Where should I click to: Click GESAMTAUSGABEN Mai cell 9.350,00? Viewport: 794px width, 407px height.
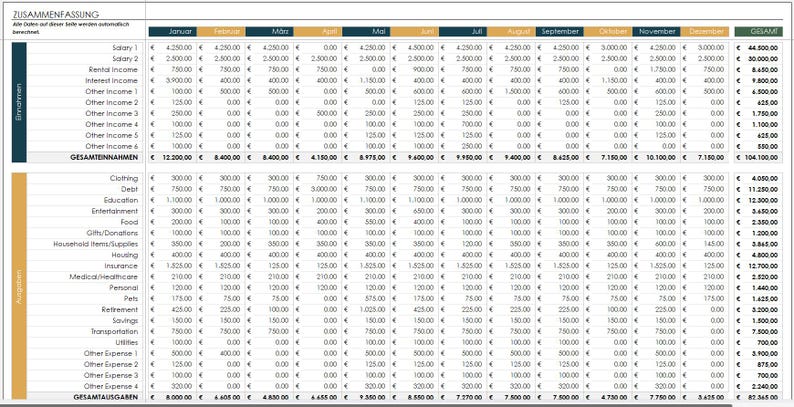coord(366,397)
